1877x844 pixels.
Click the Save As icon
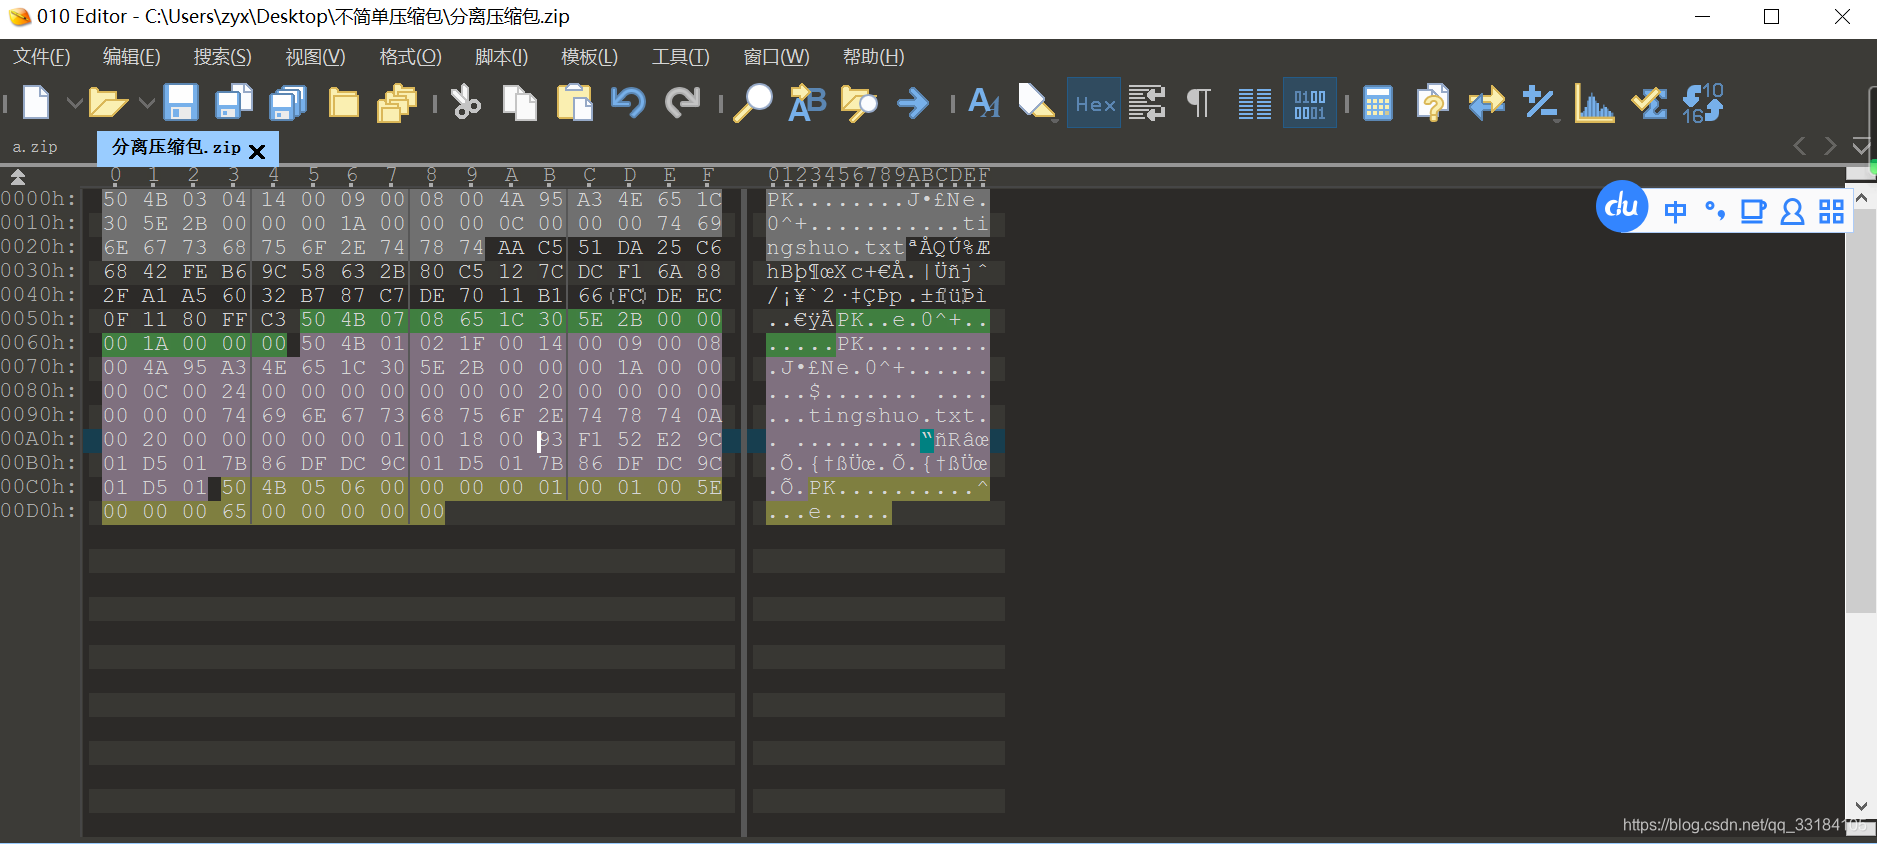235,103
